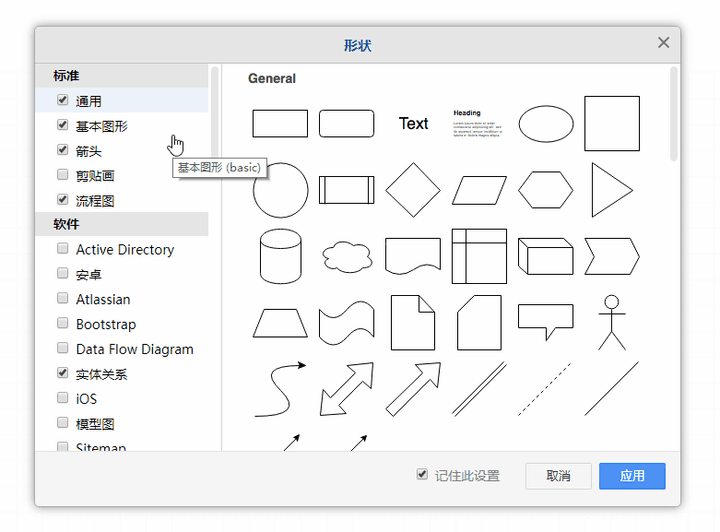Select the stick figure actor shape
This screenshot has height=532, width=720.
pos(611,322)
